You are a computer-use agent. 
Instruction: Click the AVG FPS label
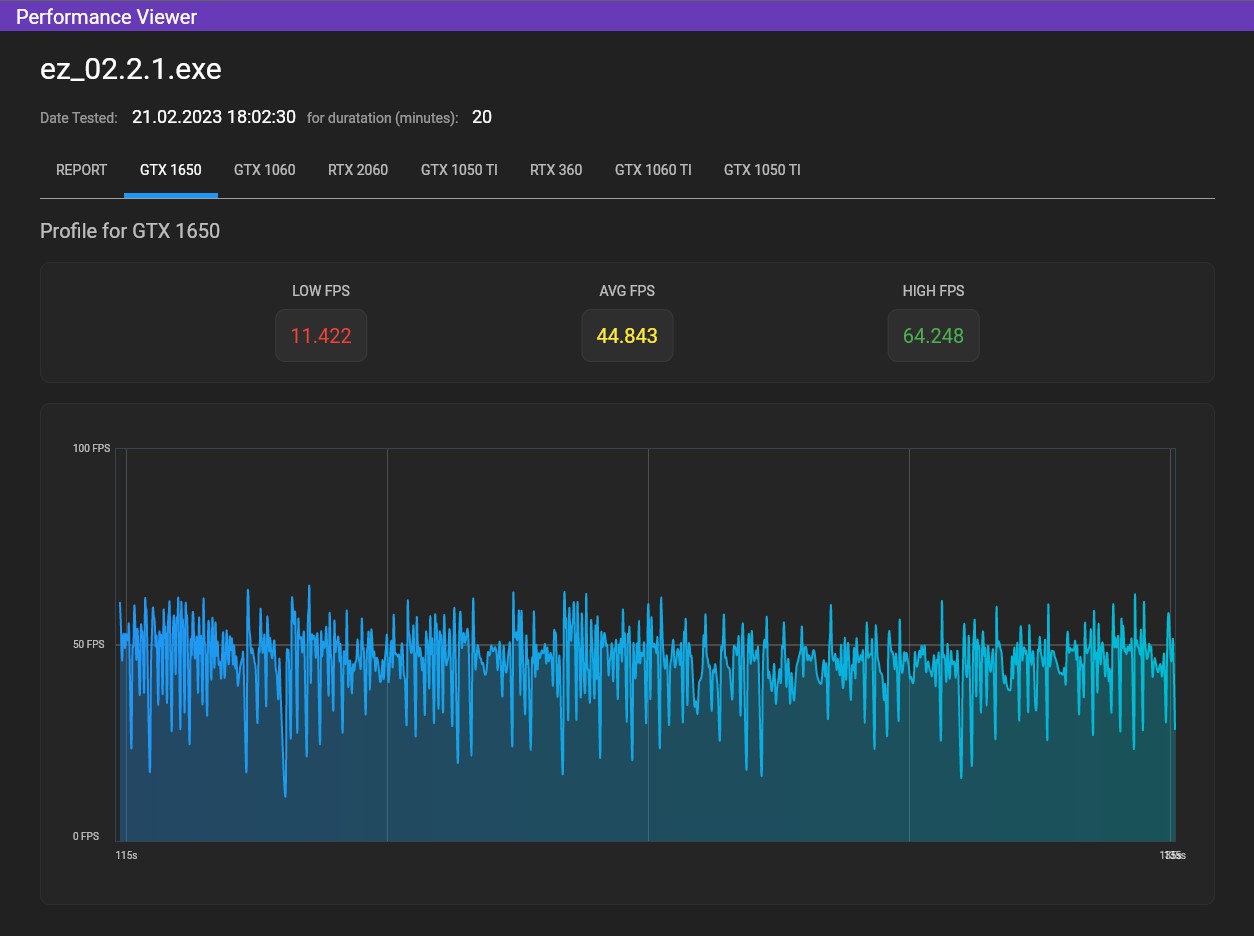627,291
